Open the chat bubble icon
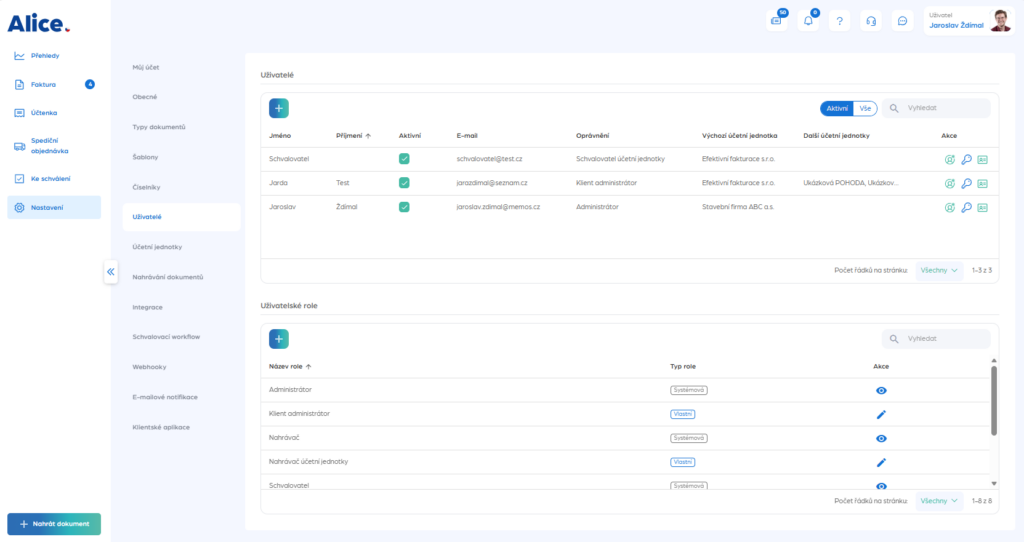The height and width of the screenshot is (542, 1024). pyautogui.click(x=902, y=21)
